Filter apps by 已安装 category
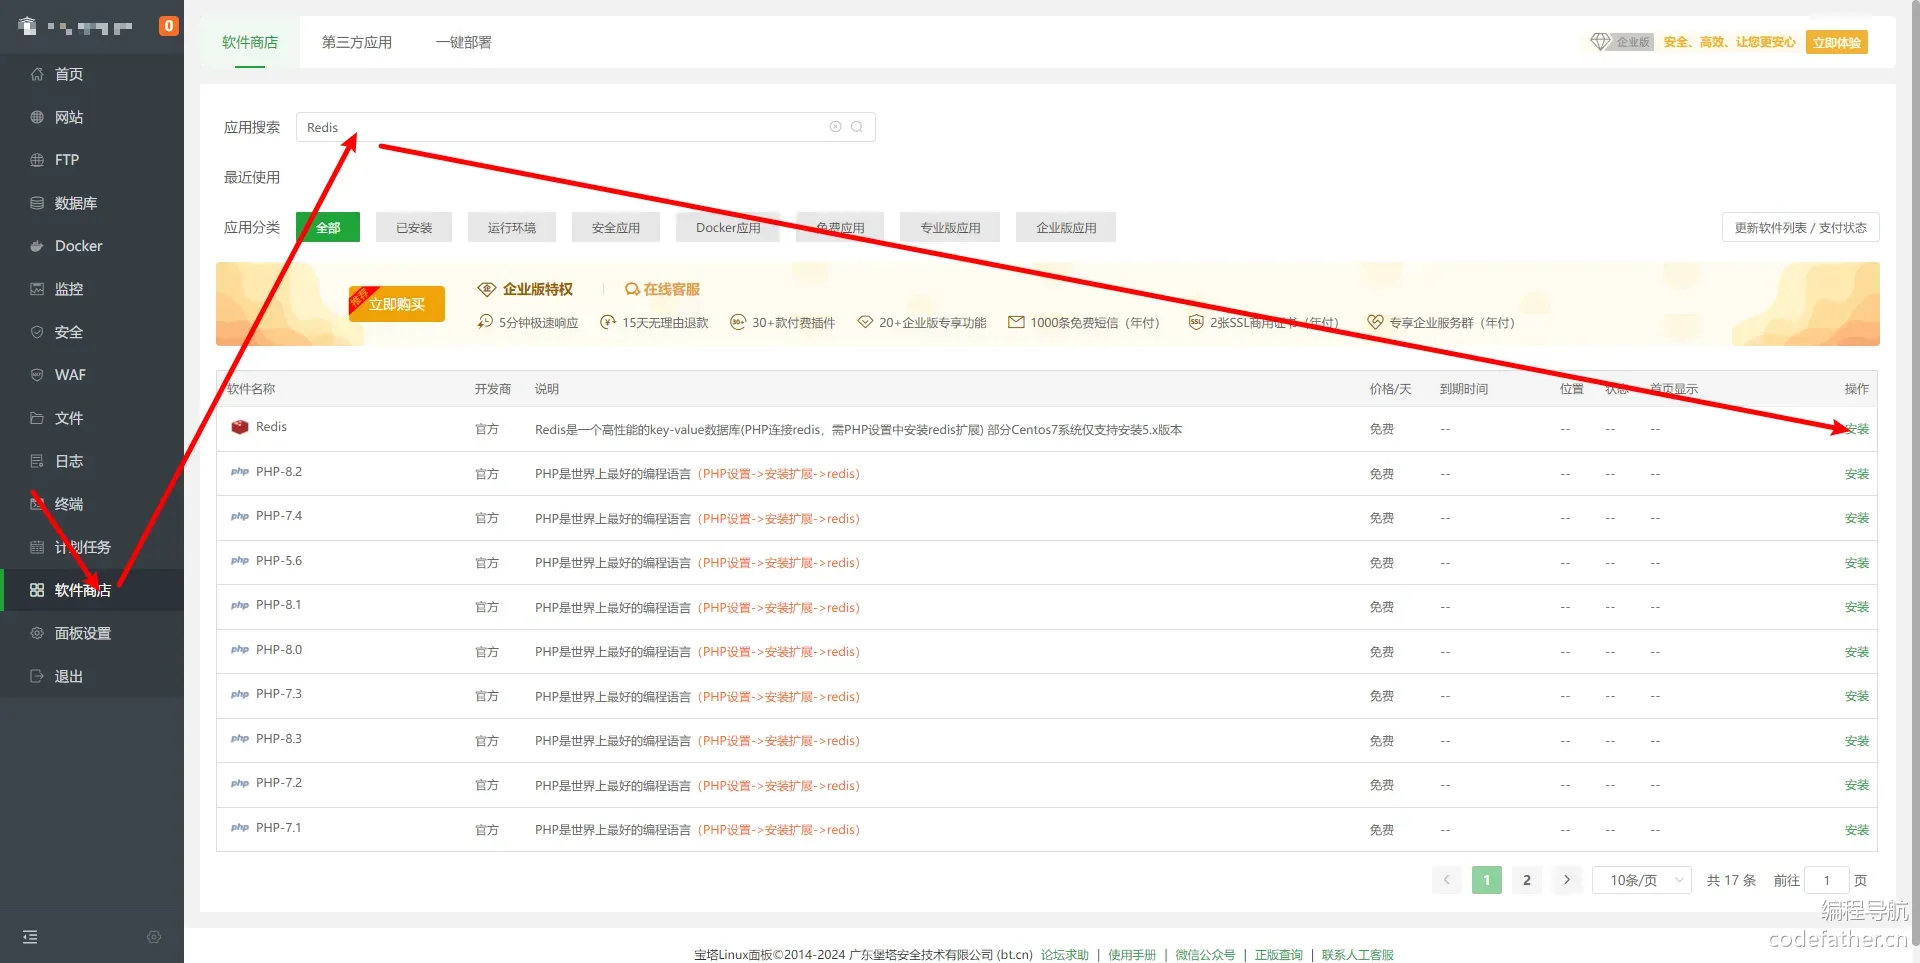The height and width of the screenshot is (963, 1920). tap(414, 228)
